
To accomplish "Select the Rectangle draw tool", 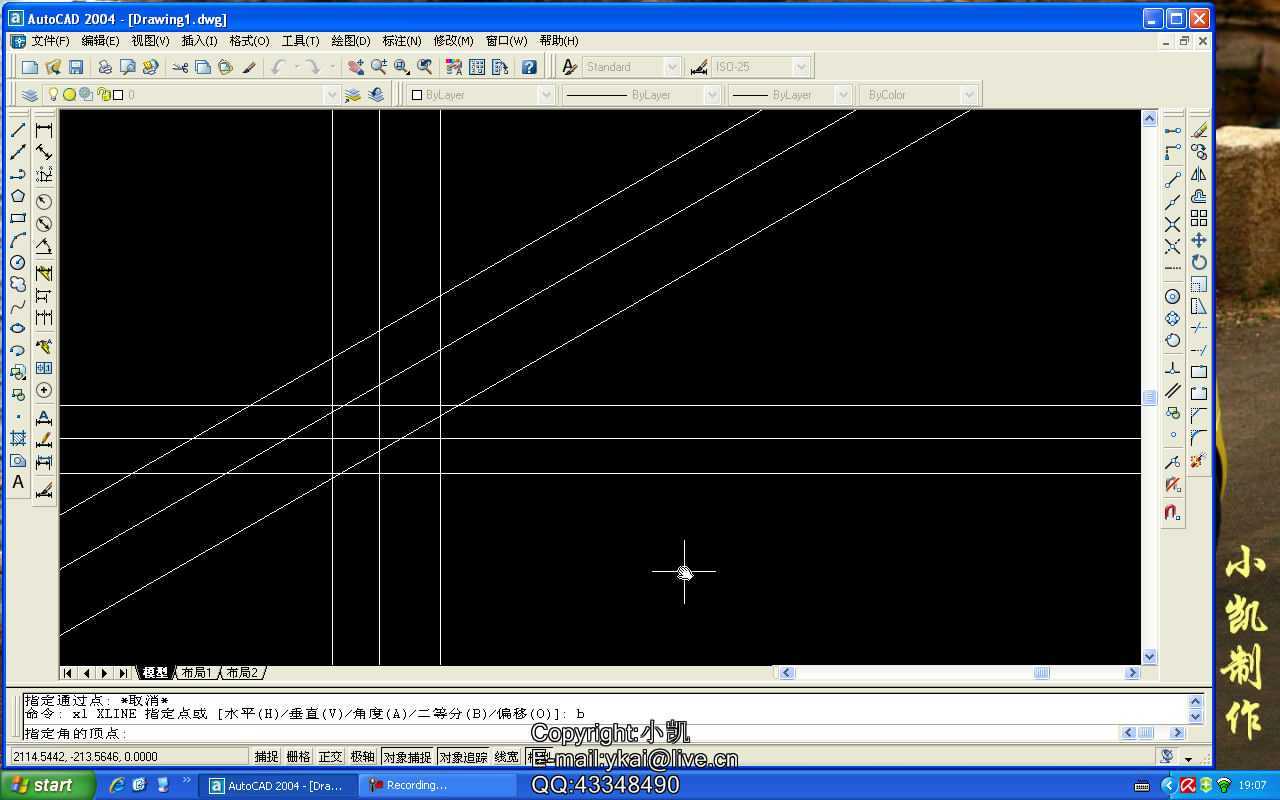I will [x=18, y=218].
